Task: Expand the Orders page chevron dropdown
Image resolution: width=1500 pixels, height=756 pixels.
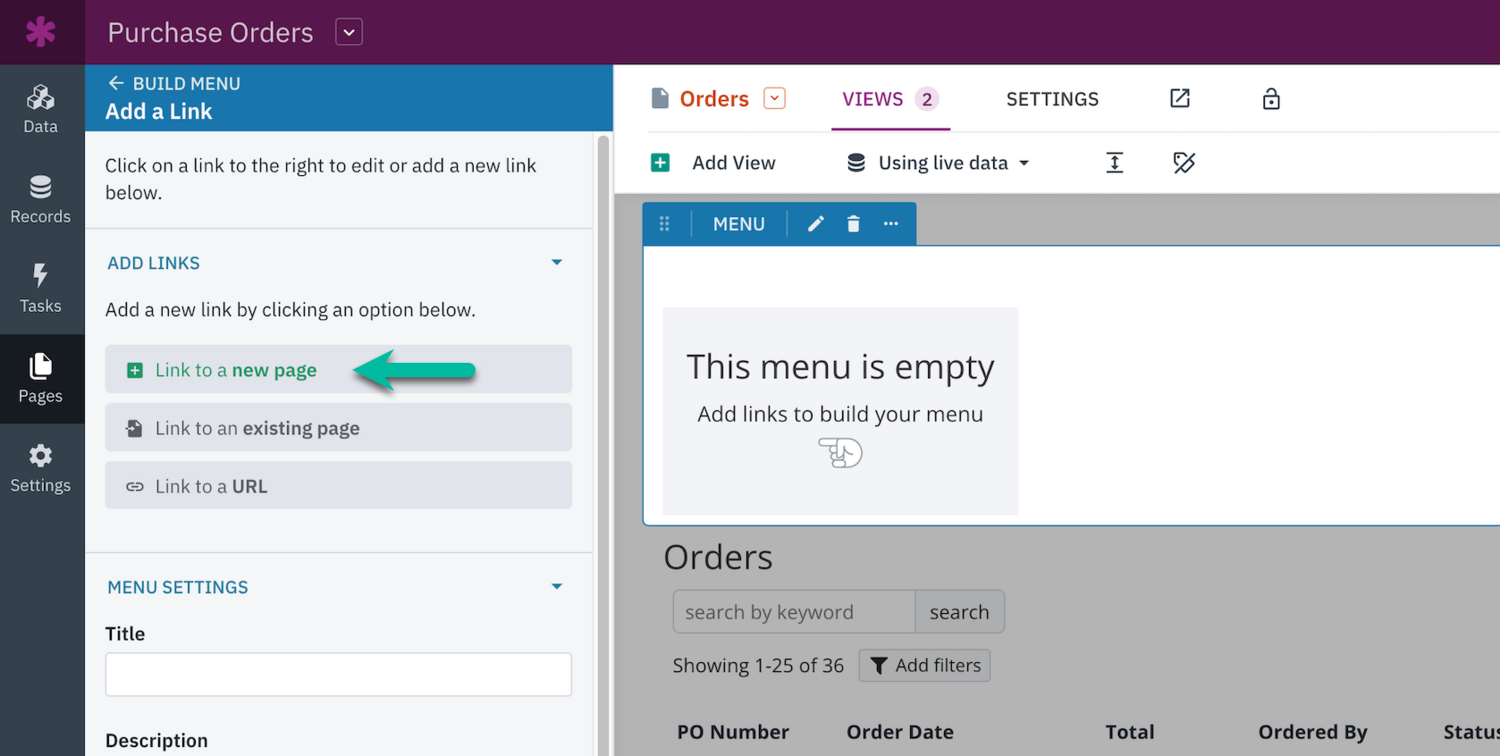Action: click(x=773, y=98)
